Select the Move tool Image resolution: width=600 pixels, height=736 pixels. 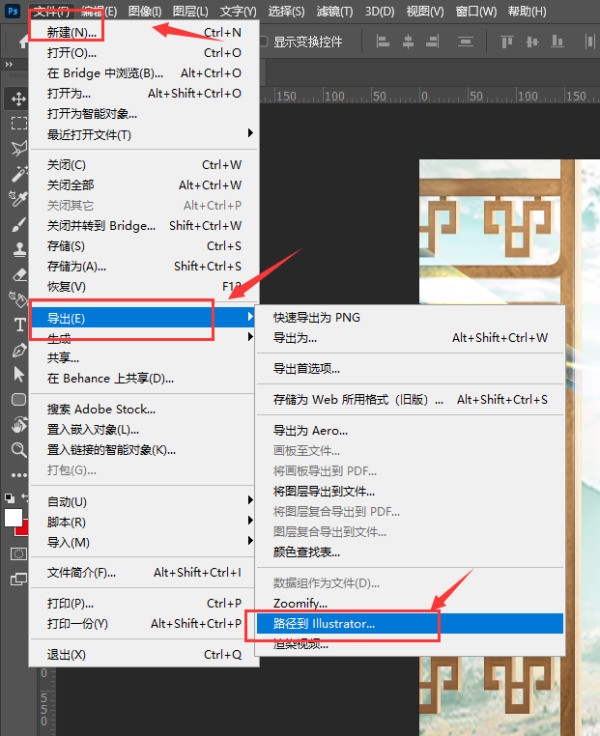click(18, 98)
